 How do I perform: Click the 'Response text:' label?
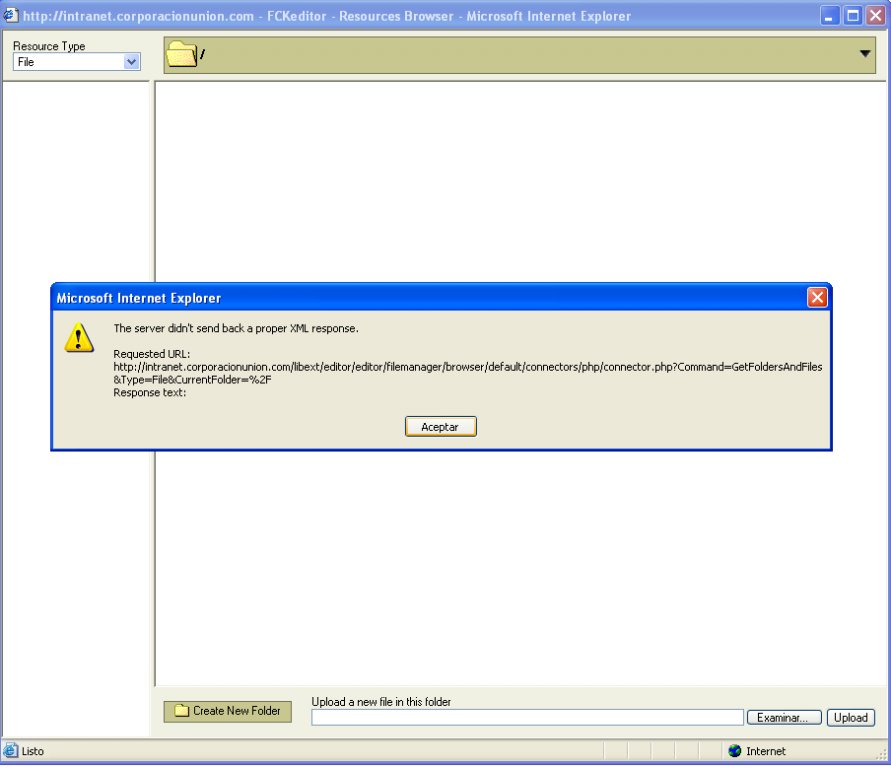tap(149, 393)
